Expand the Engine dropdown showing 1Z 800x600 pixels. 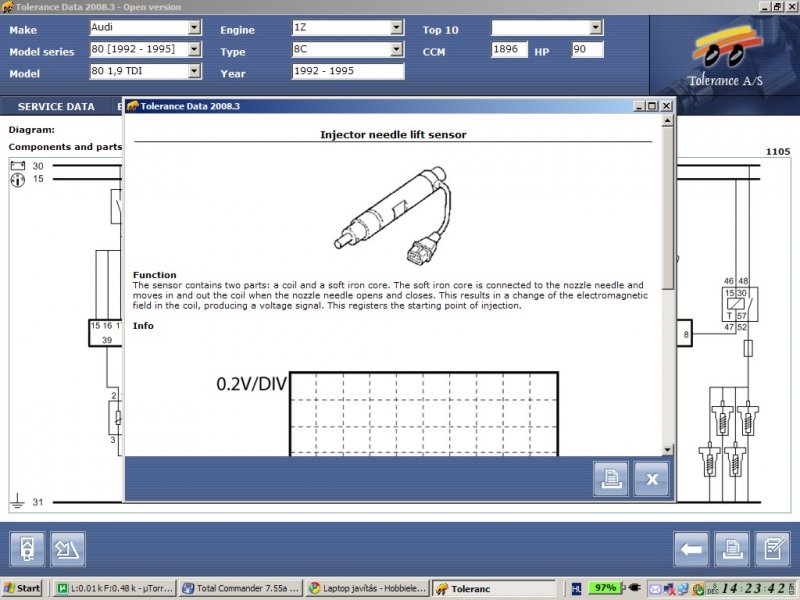click(396, 27)
